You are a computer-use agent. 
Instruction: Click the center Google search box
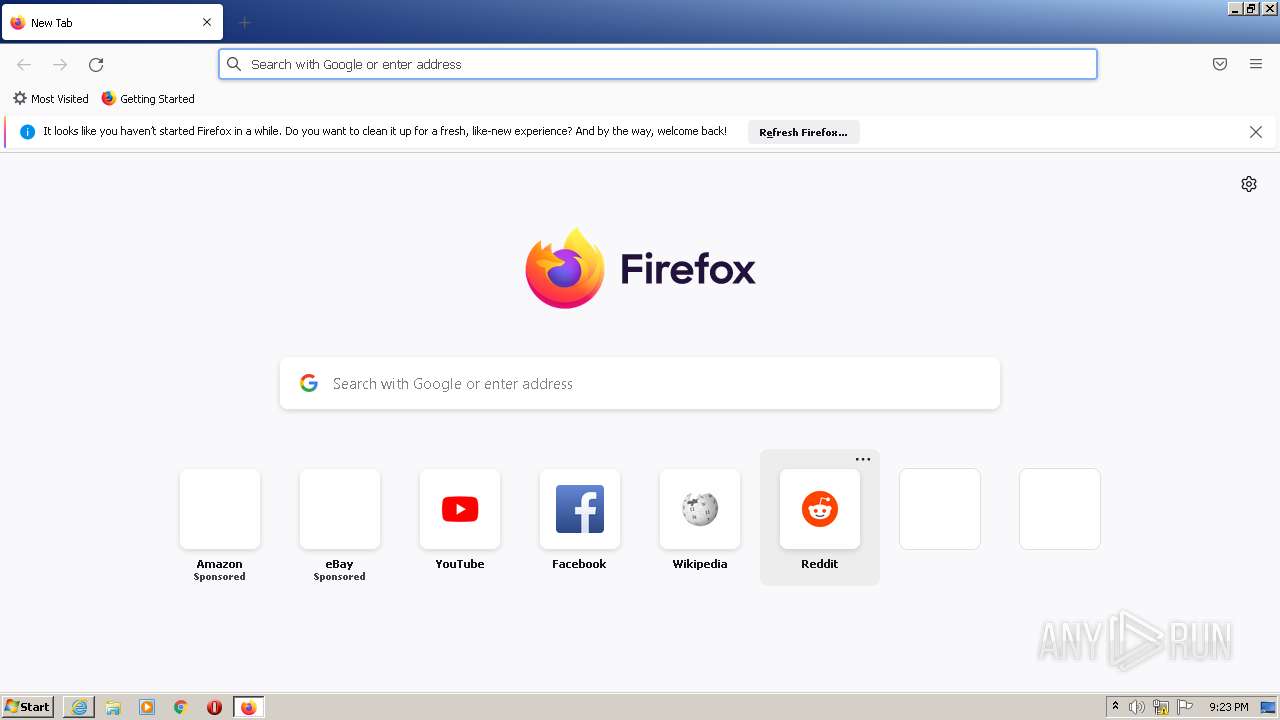640,384
